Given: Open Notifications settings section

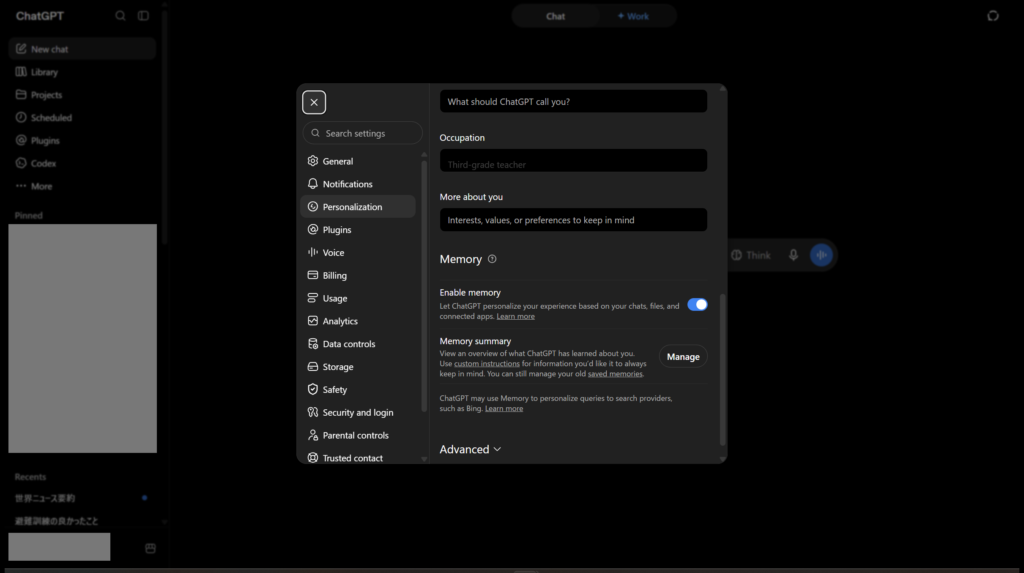Looking at the screenshot, I should pyautogui.click(x=358, y=184).
